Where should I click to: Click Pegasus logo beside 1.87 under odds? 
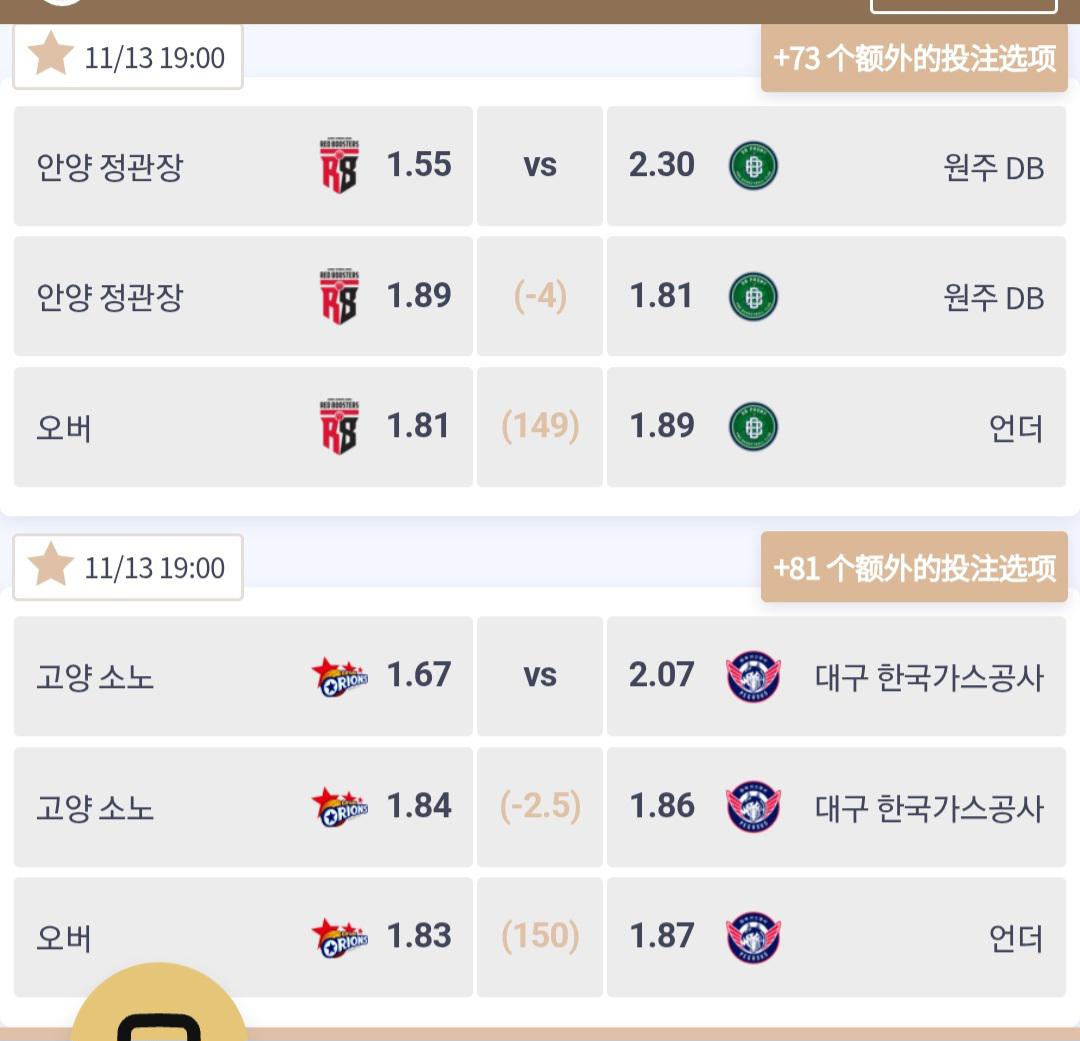[753, 937]
